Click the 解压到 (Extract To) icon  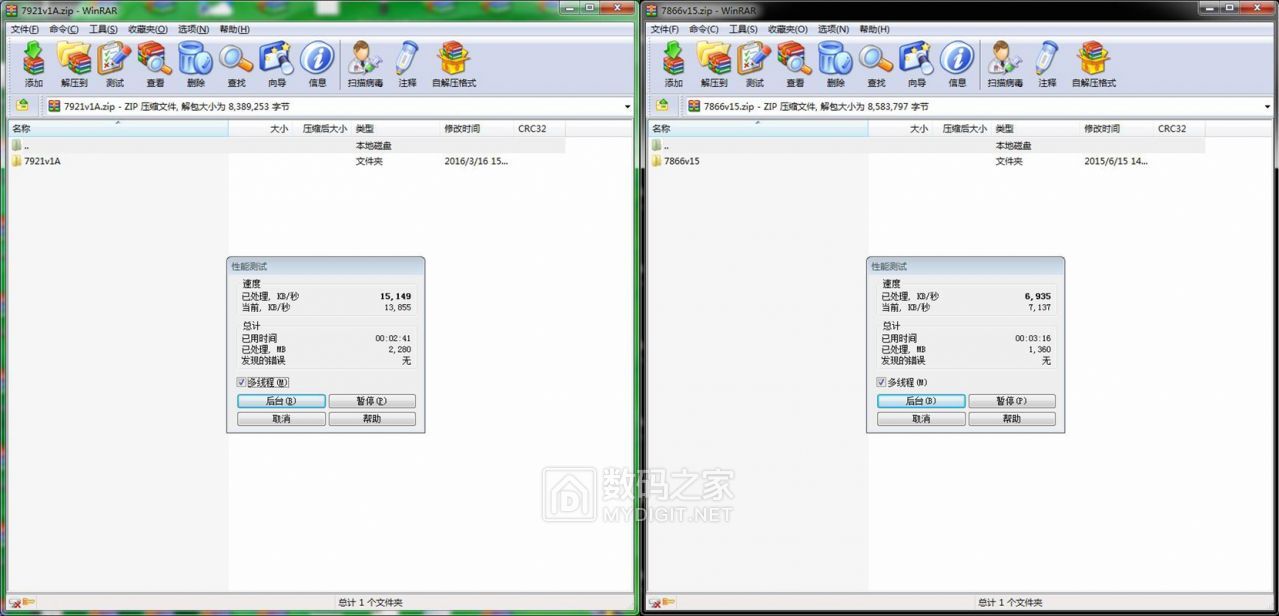[74, 62]
